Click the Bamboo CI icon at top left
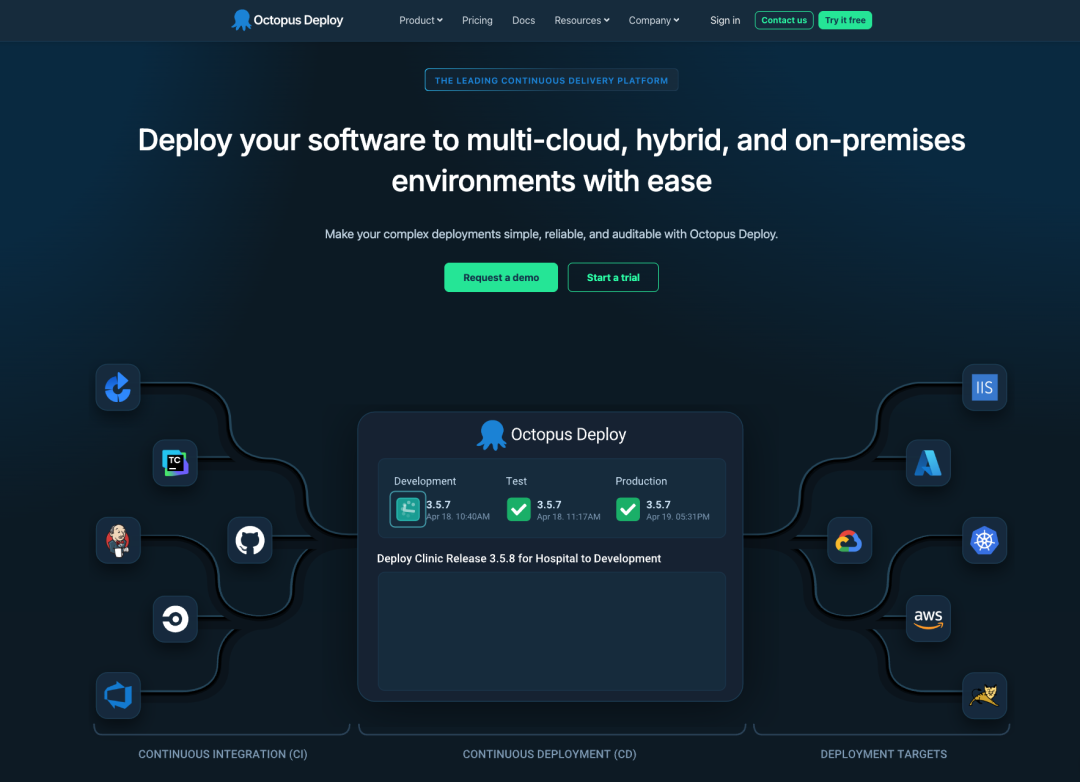The width and height of the screenshot is (1080, 782). [x=118, y=387]
